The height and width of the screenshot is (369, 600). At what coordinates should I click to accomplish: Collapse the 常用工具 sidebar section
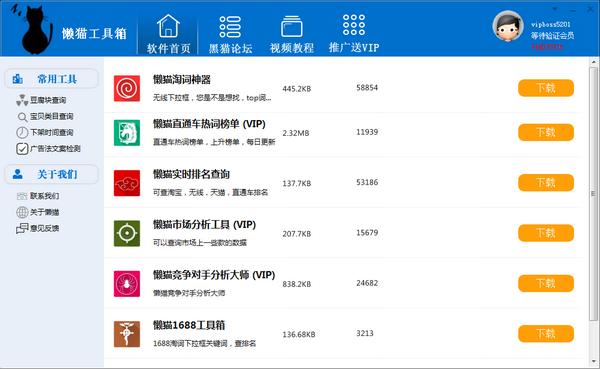[x=51, y=79]
